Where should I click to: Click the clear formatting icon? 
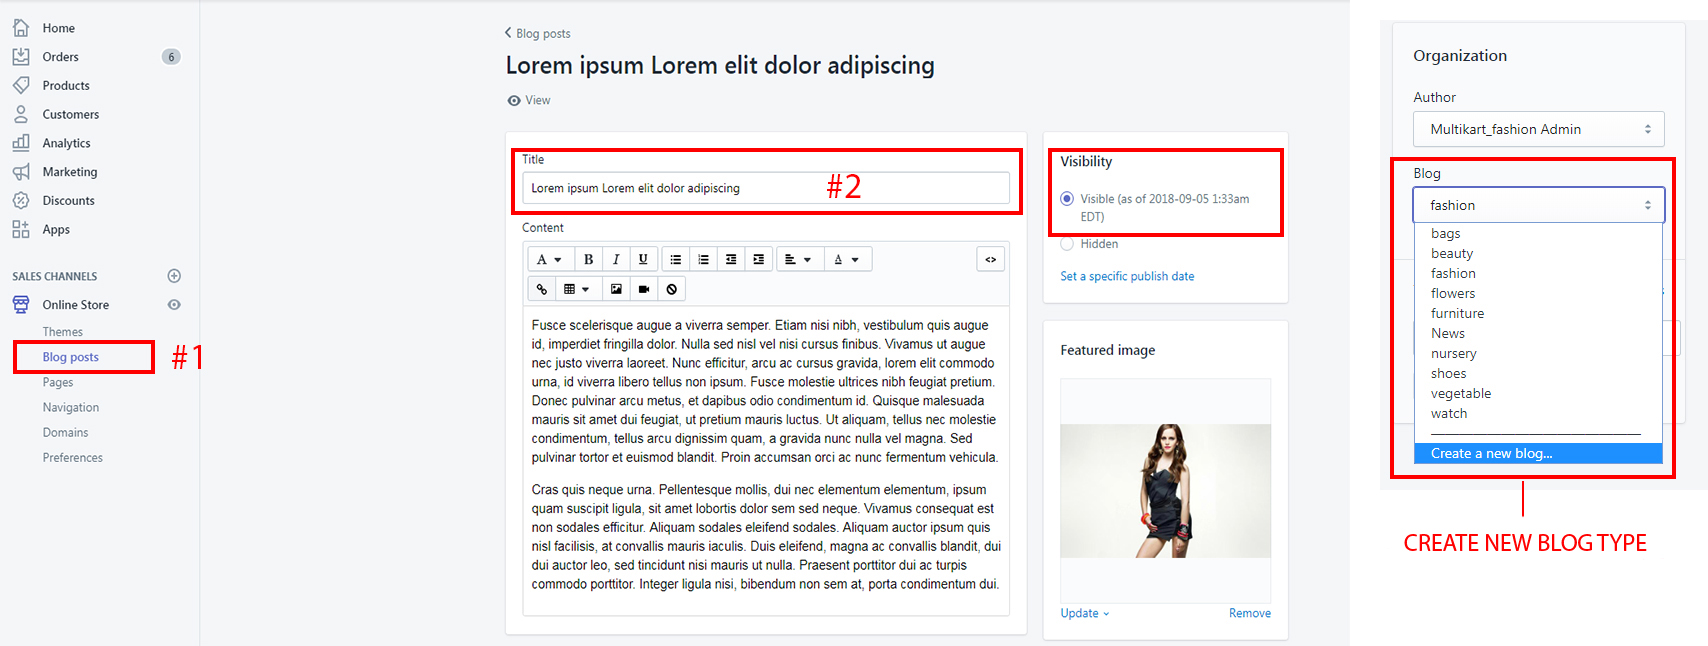[672, 290]
